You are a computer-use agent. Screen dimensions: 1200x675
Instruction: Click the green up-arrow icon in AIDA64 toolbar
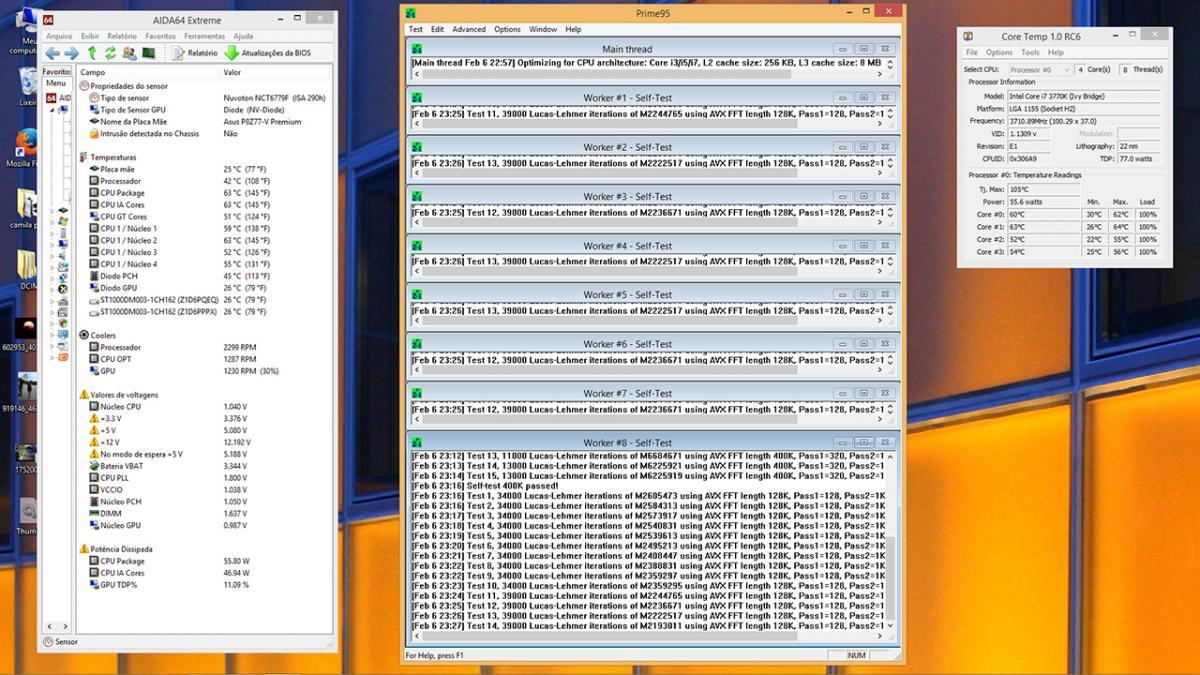click(92, 53)
